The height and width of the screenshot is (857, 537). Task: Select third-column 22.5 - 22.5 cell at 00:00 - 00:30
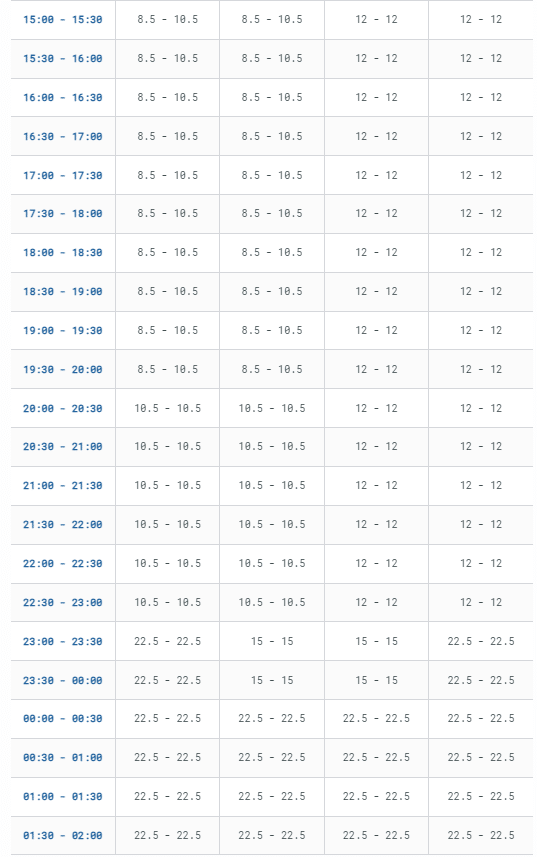tap(376, 718)
